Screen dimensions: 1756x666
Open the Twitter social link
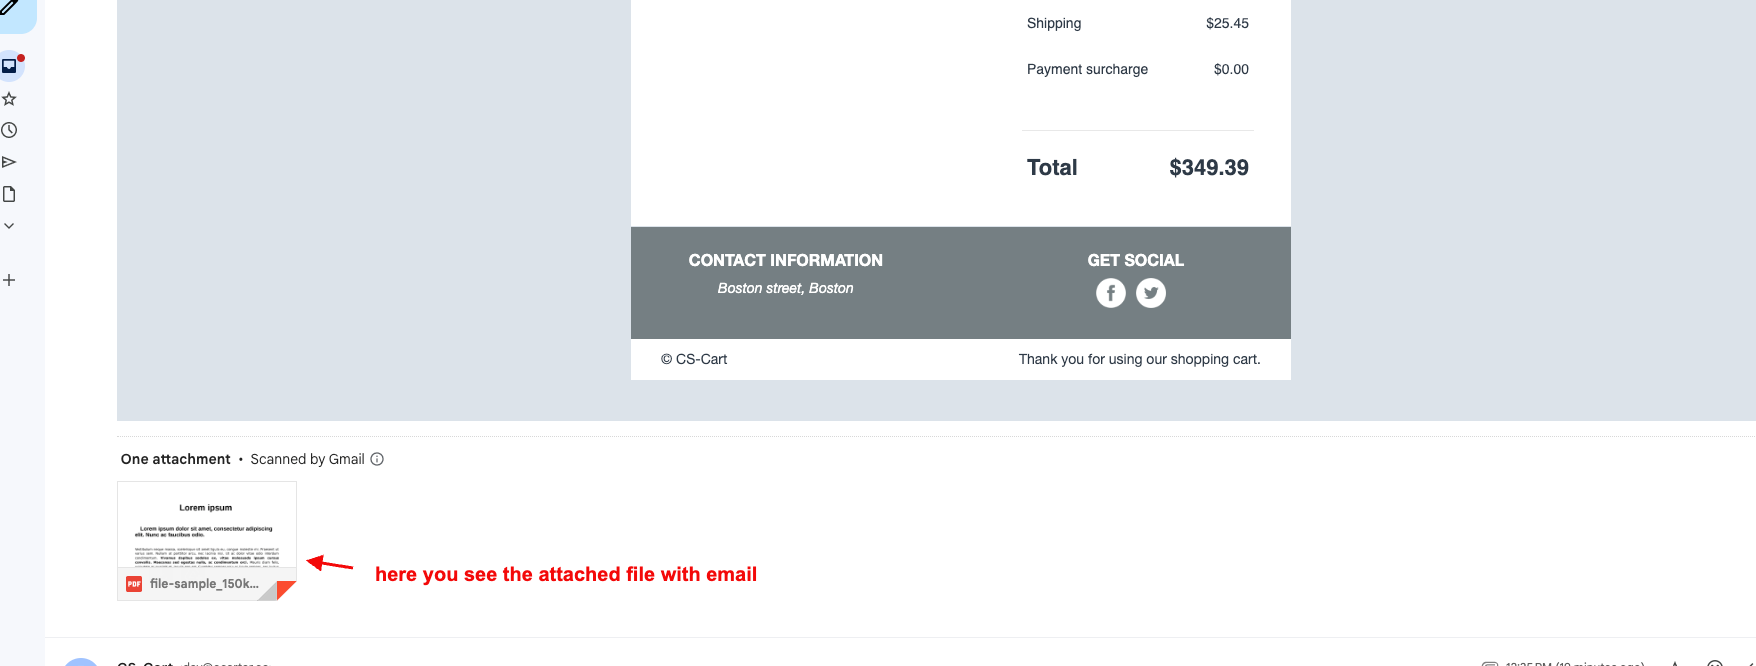pyautogui.click(x=1151, y=293)
